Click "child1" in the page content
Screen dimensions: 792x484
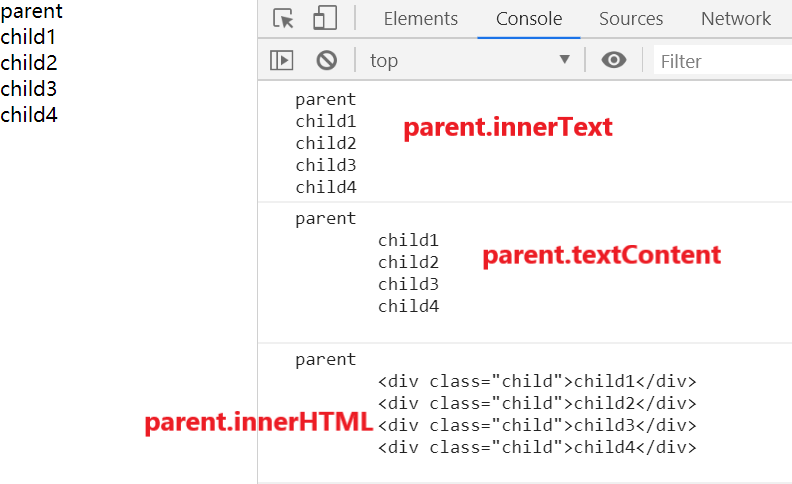29,38
